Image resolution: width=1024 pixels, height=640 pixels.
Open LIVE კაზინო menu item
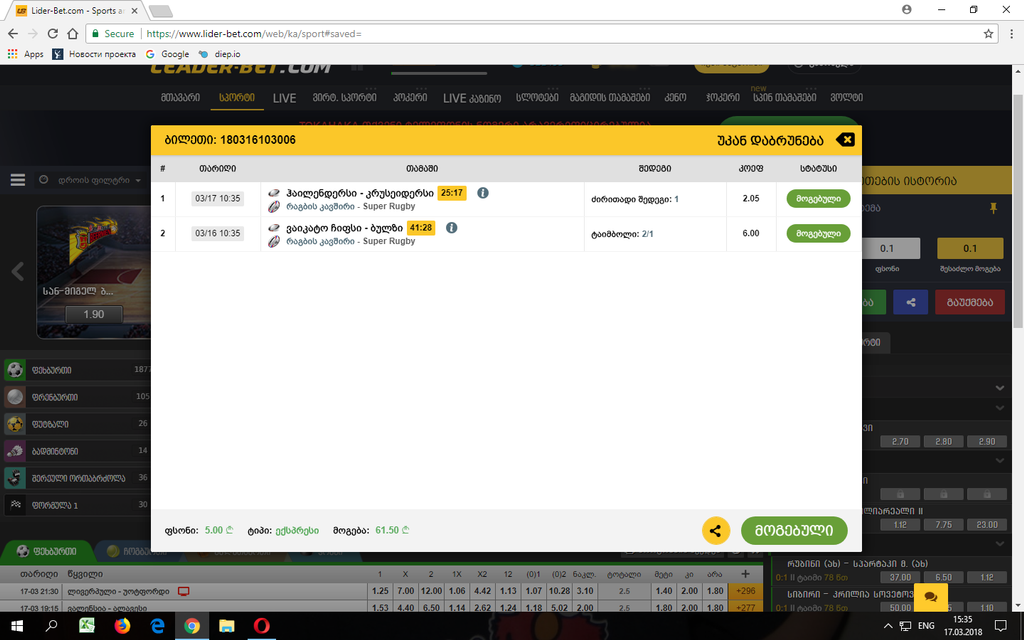472,98
